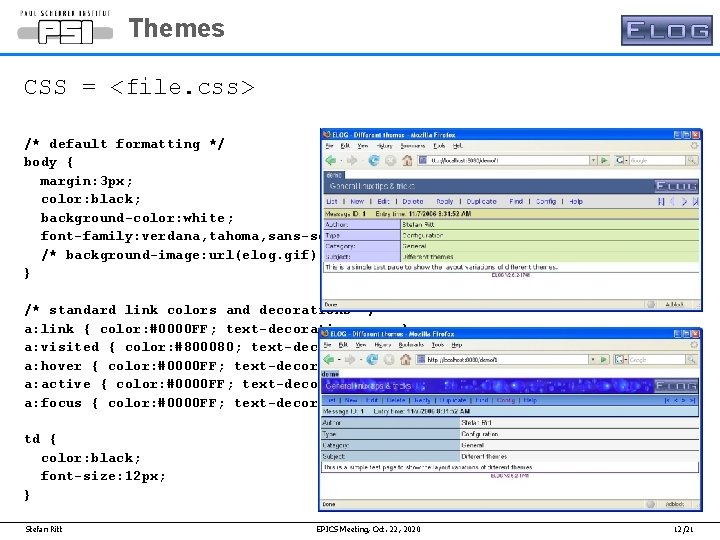The height and width of the screenshot is (540, 720).
Task: Click 'Configuration' value in the green-theme entry table
Action: click(422, 236)
